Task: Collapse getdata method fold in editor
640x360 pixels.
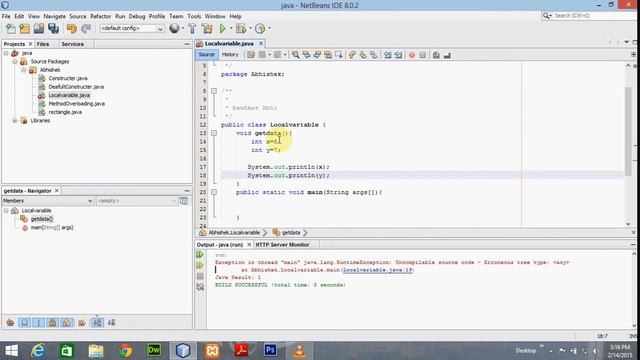Action: pos(214,133)
